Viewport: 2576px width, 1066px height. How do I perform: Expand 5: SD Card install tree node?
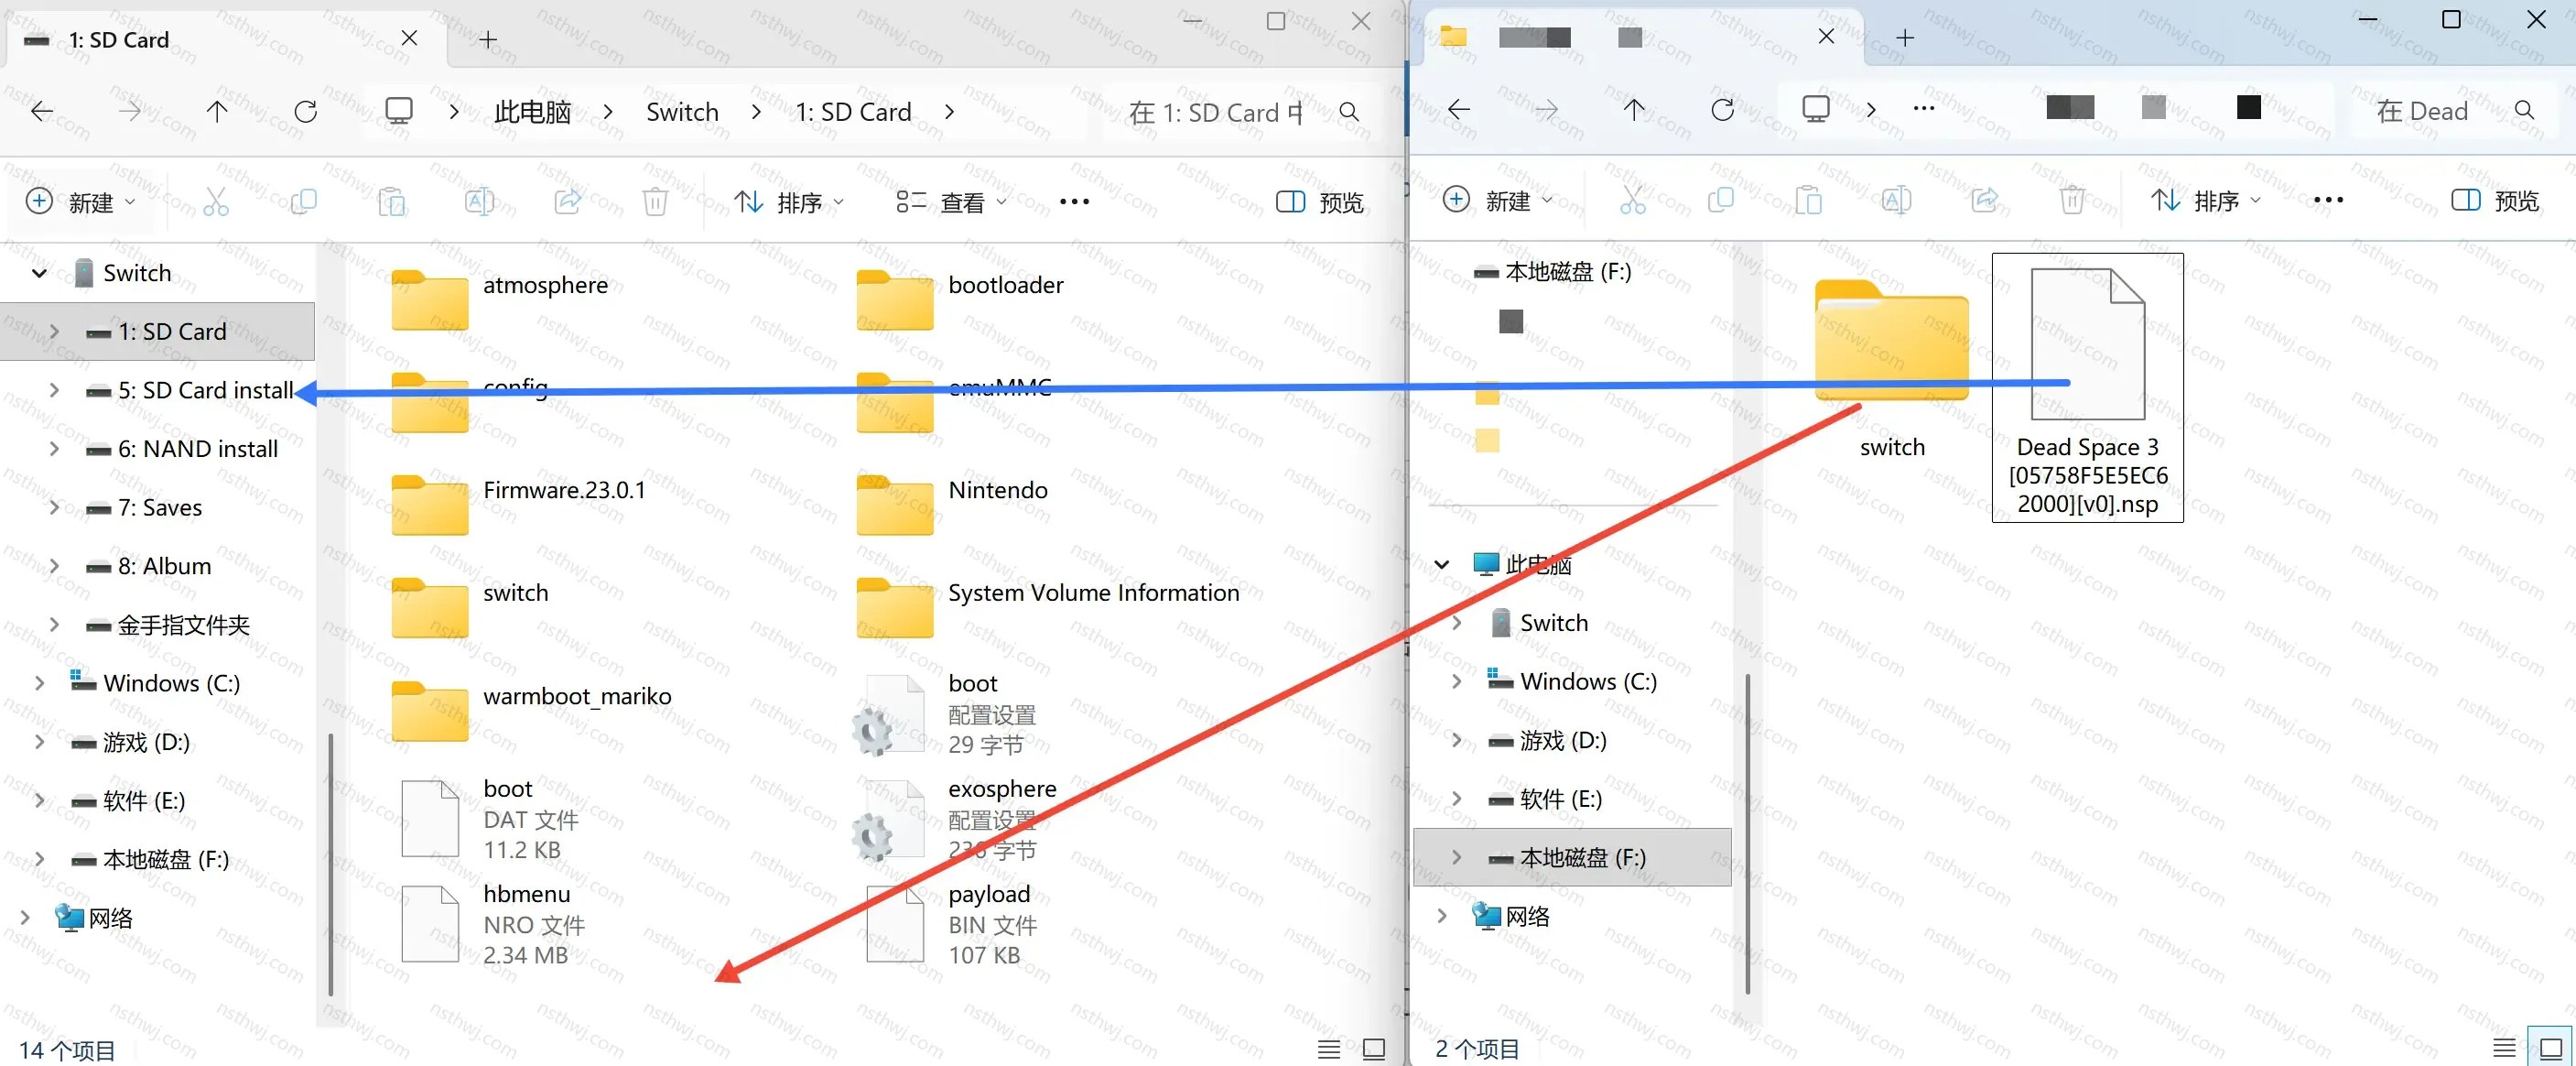(54, 390)
